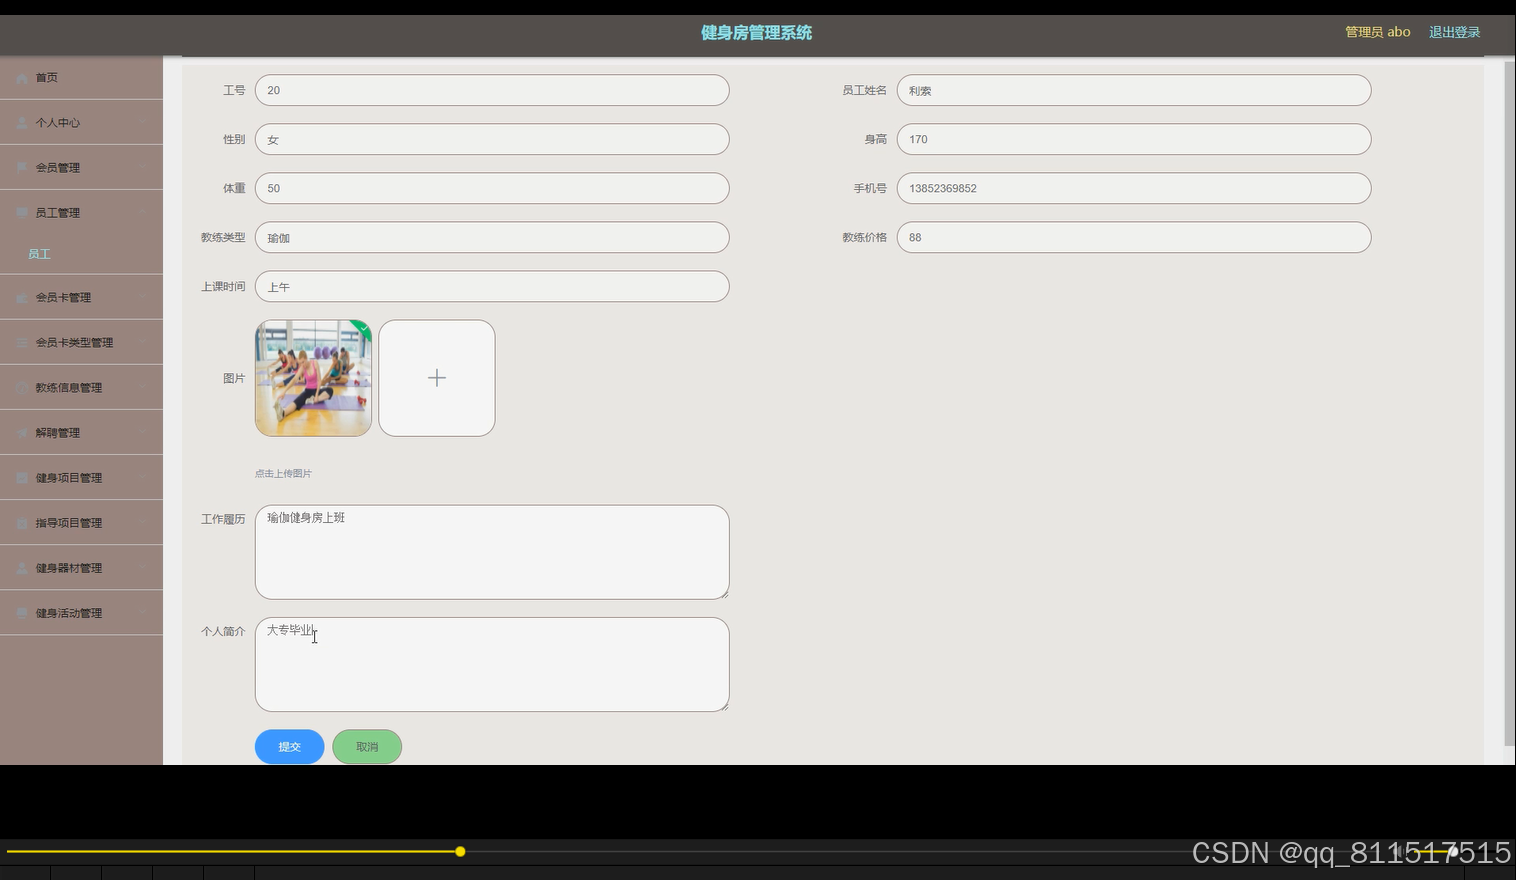Open the 会员管理 menu label
Image resolution: width=1516 pixels, height=880 pixels.
[x=58, y=168]
